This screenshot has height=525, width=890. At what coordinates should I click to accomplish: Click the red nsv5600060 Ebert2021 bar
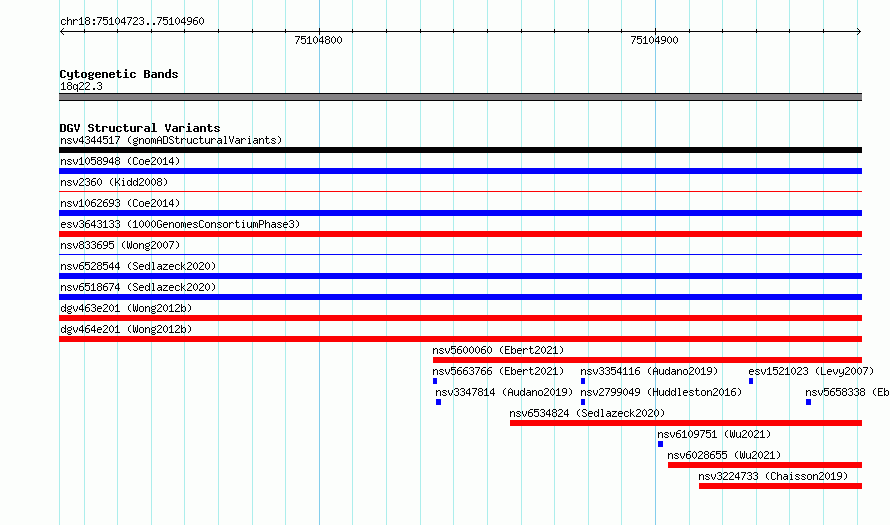point(647,360)
